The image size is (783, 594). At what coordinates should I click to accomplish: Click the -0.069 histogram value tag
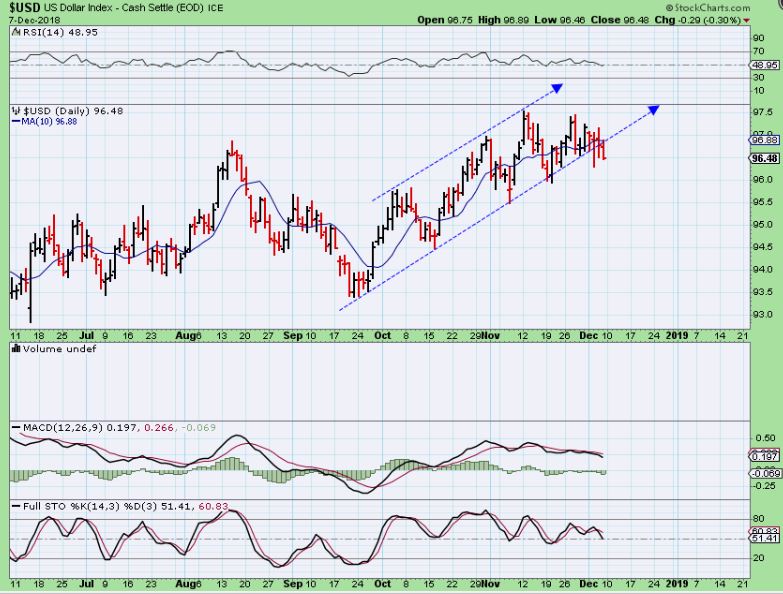pos(765,473)
